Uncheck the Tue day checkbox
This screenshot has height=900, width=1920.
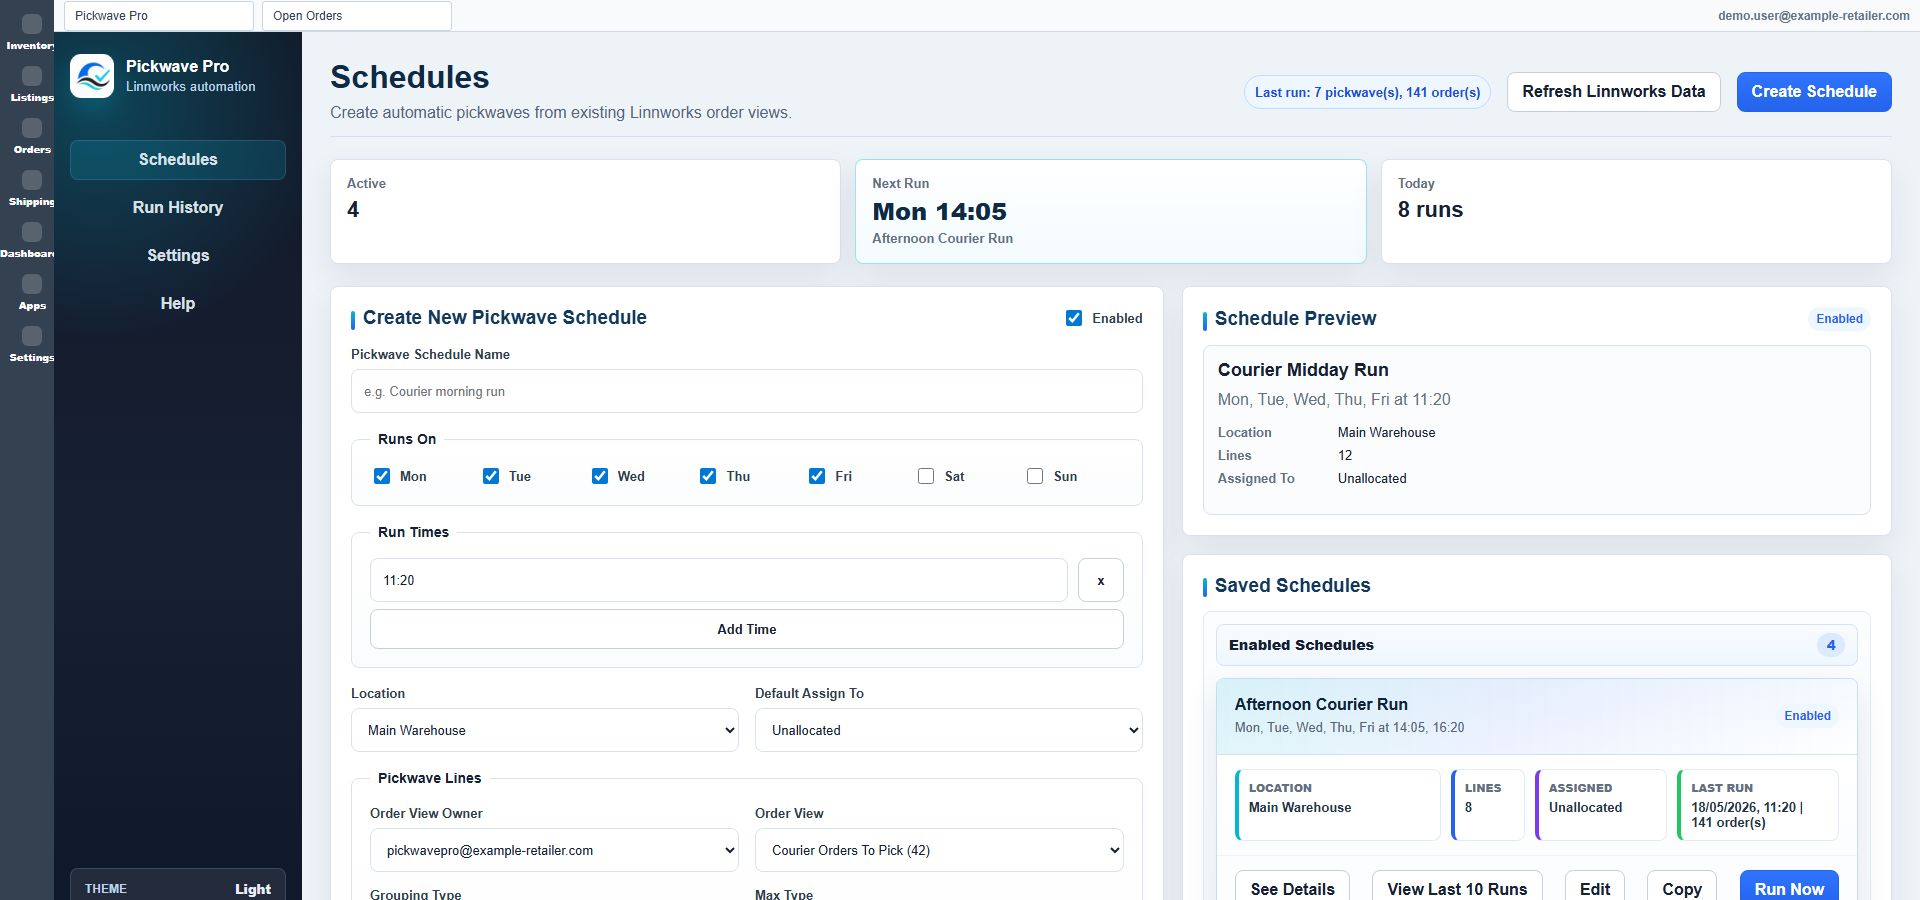click(x=491, y=476)
